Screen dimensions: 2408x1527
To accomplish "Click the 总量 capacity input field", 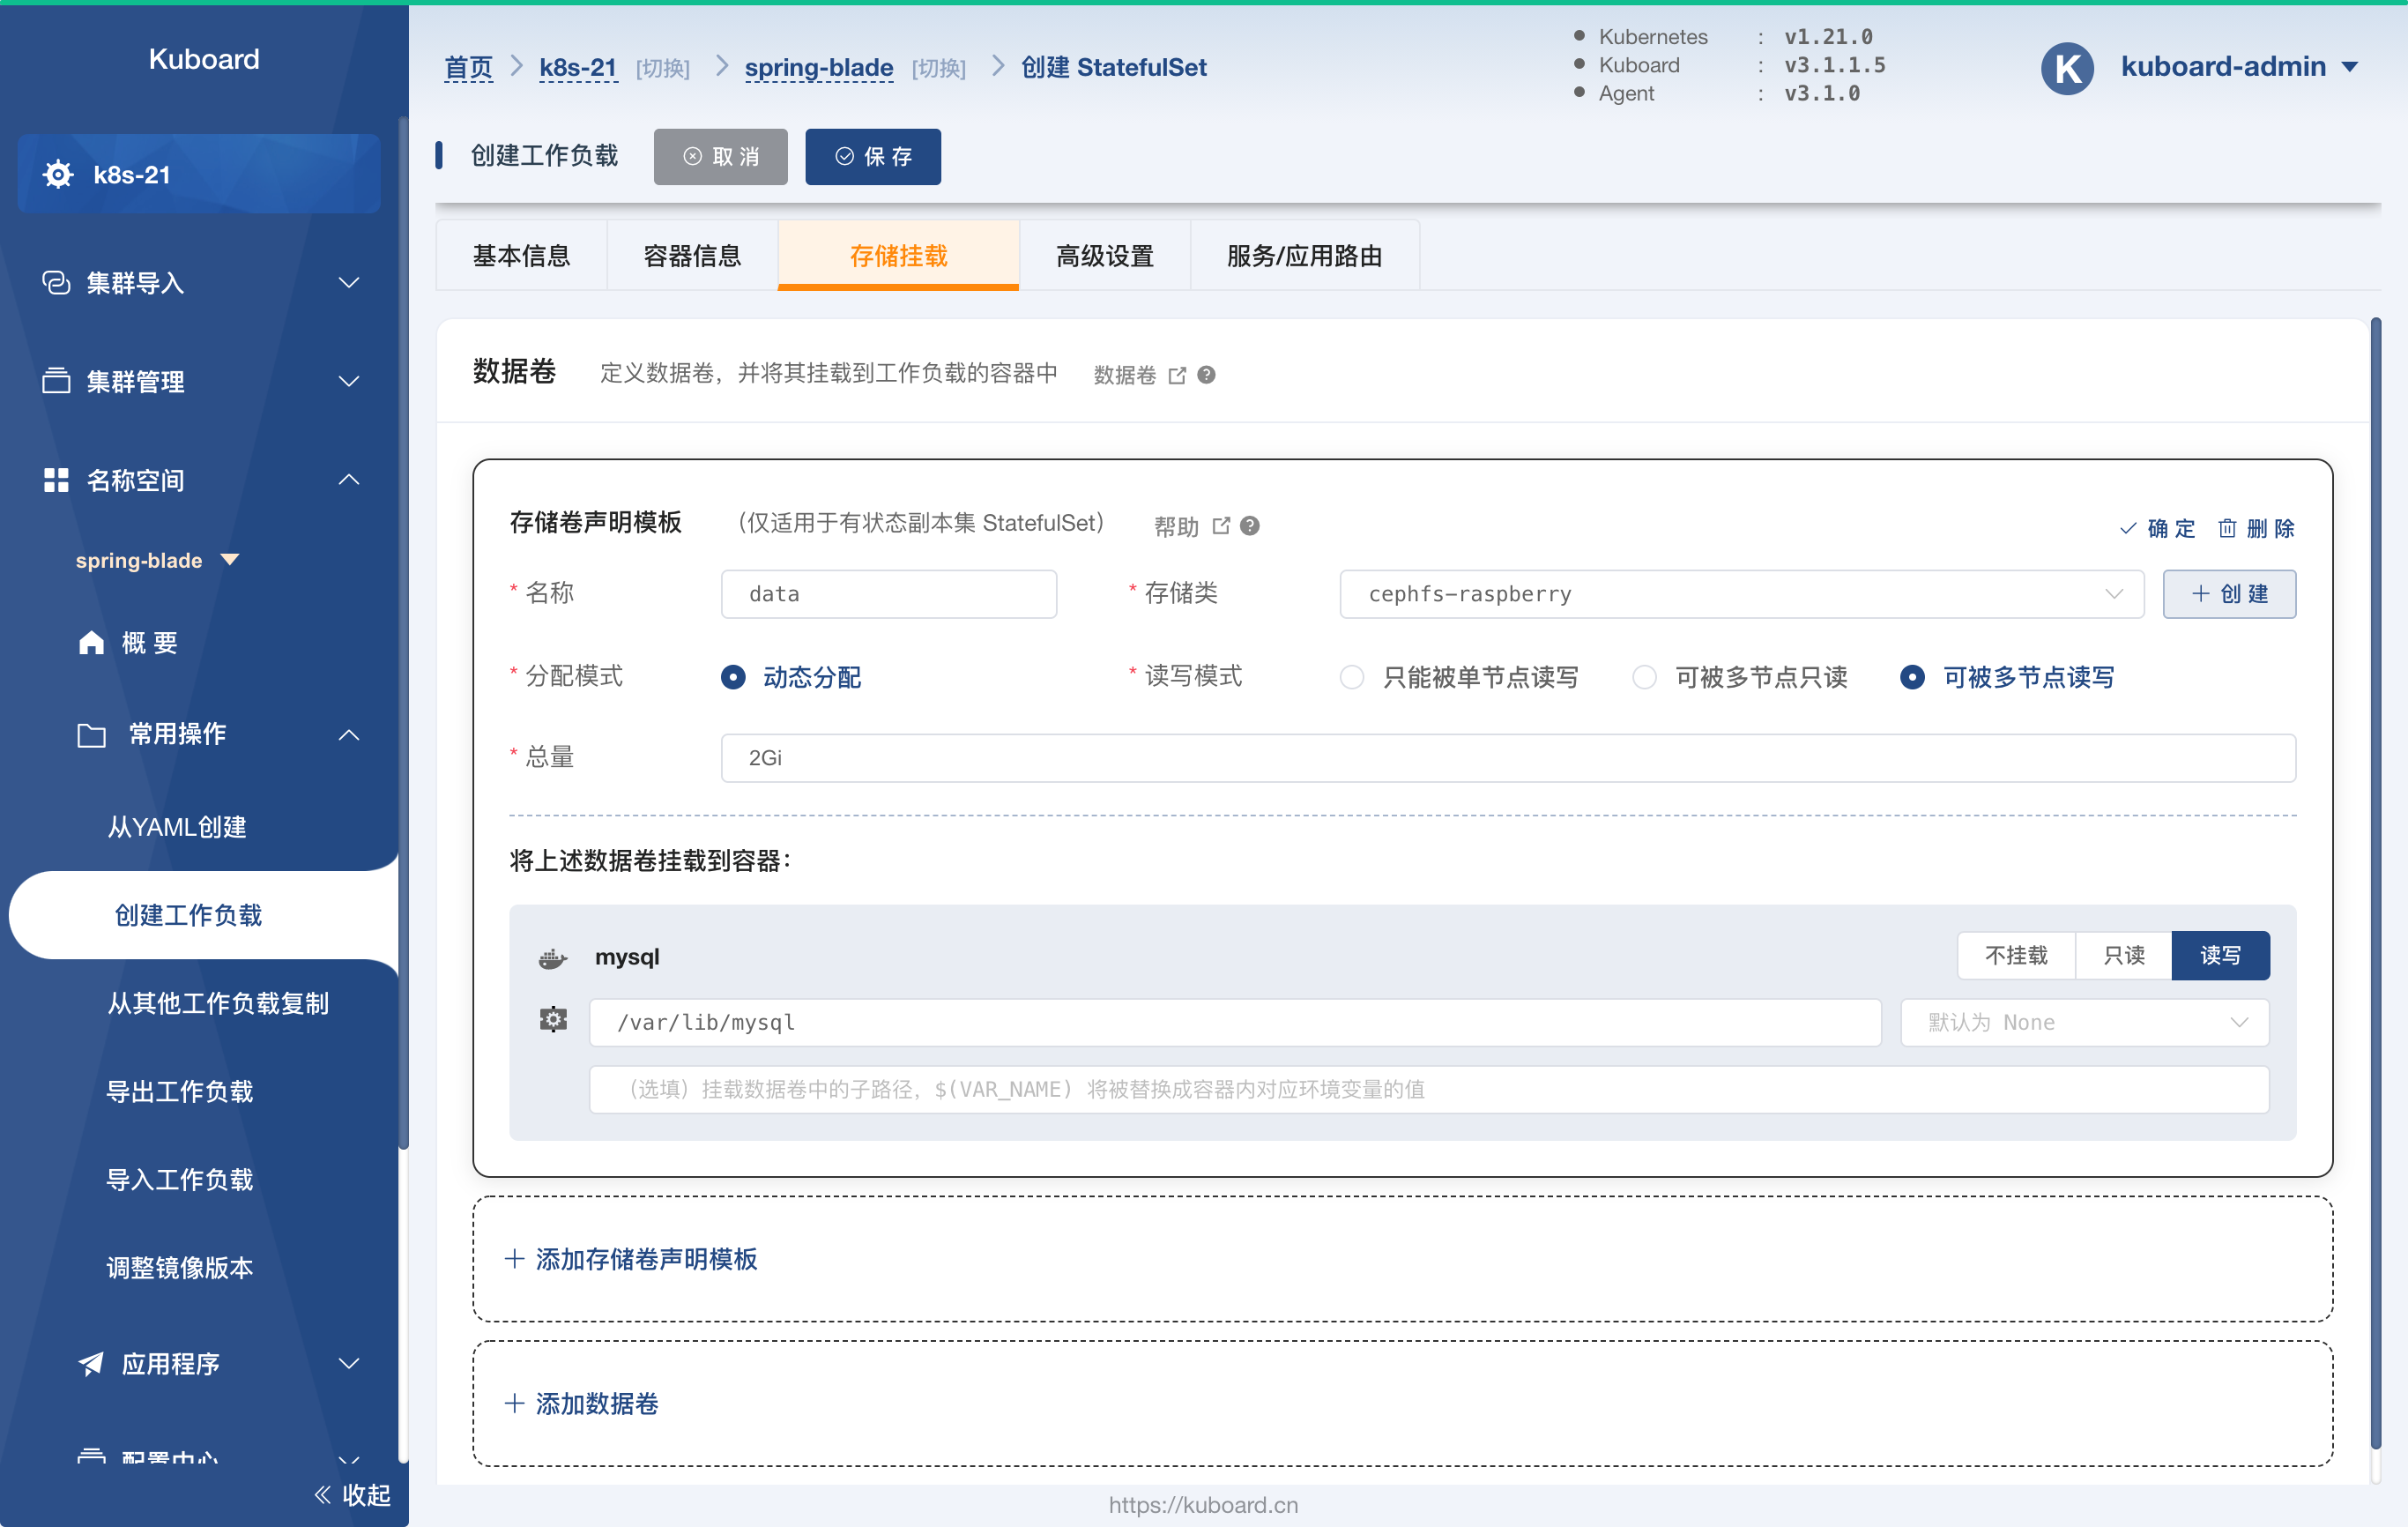I will point(1508,758).
